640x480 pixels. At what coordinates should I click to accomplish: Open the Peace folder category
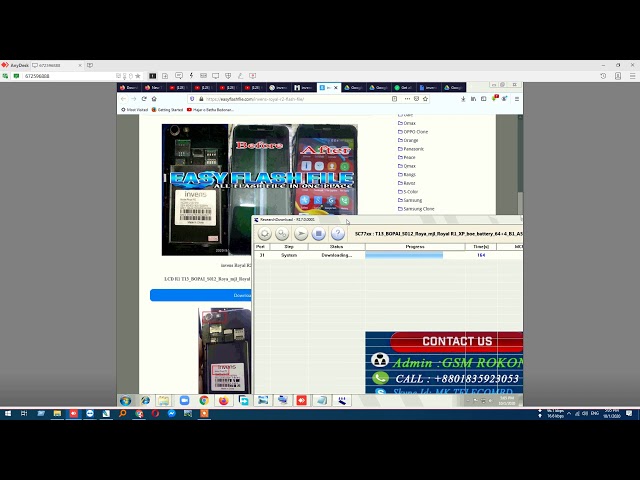(x=407, y=158)
